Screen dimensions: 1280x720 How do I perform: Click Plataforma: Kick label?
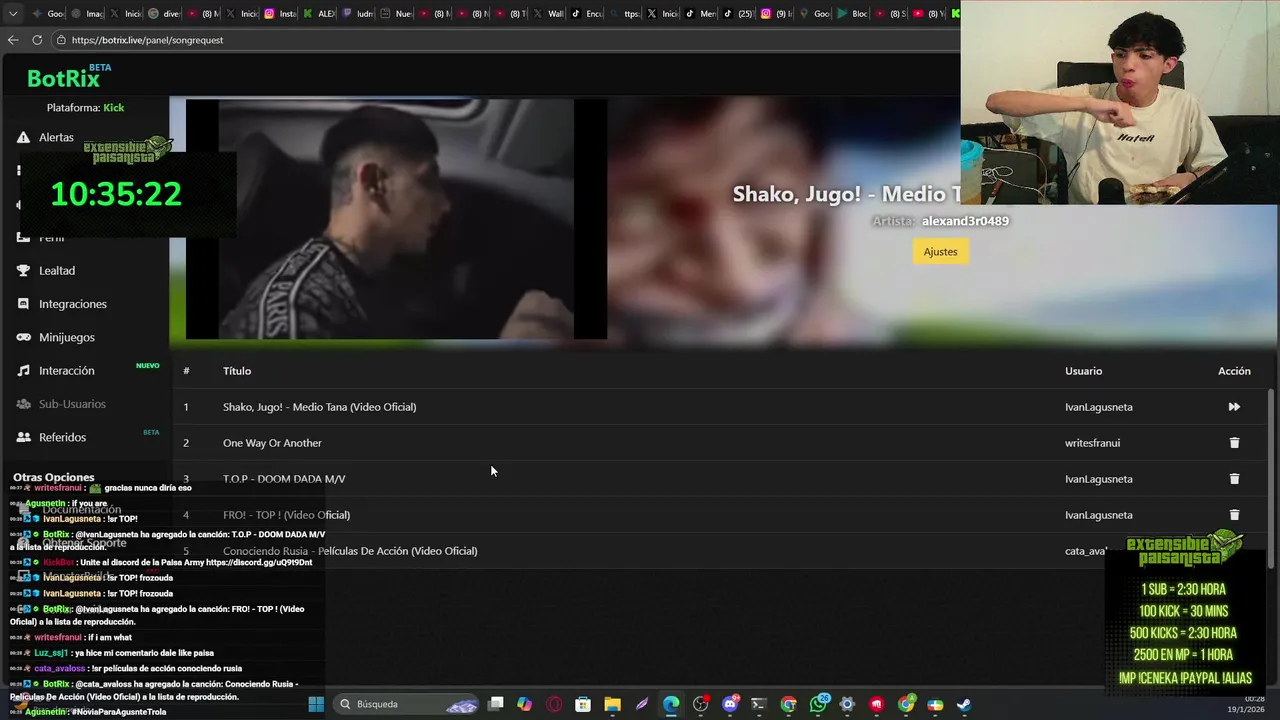(85, 107)
